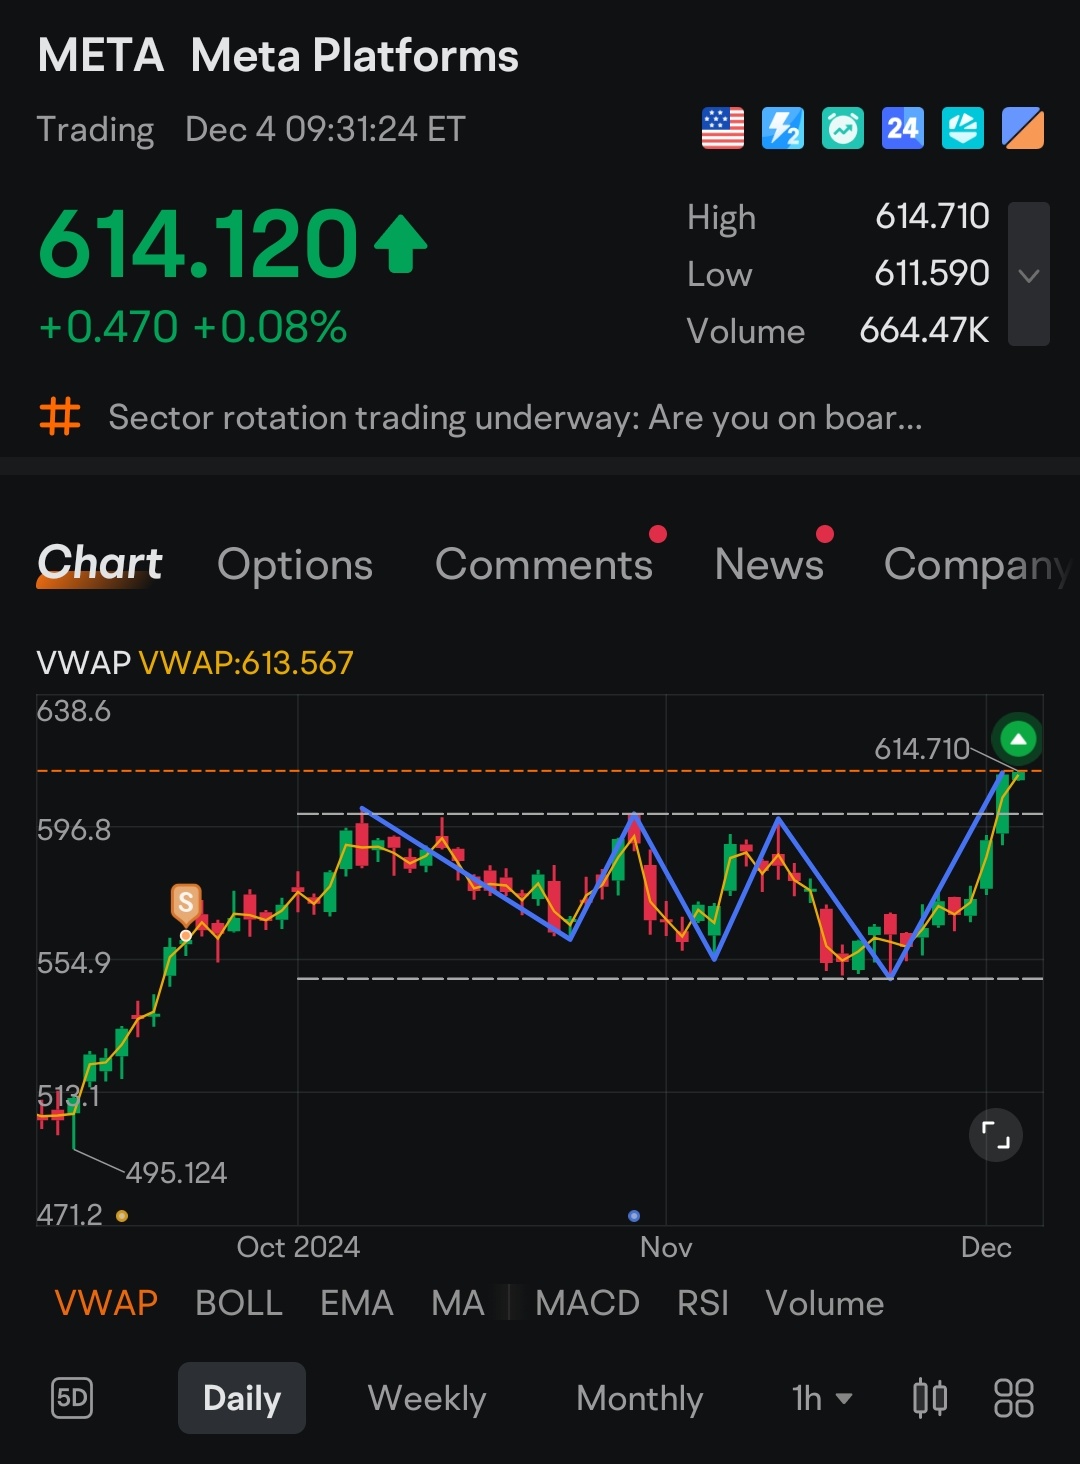Tap the green up-arrow circle on chart
Image resolution: width=1080 pixels, height=1464 pixels.
[x=1018, y=740]
